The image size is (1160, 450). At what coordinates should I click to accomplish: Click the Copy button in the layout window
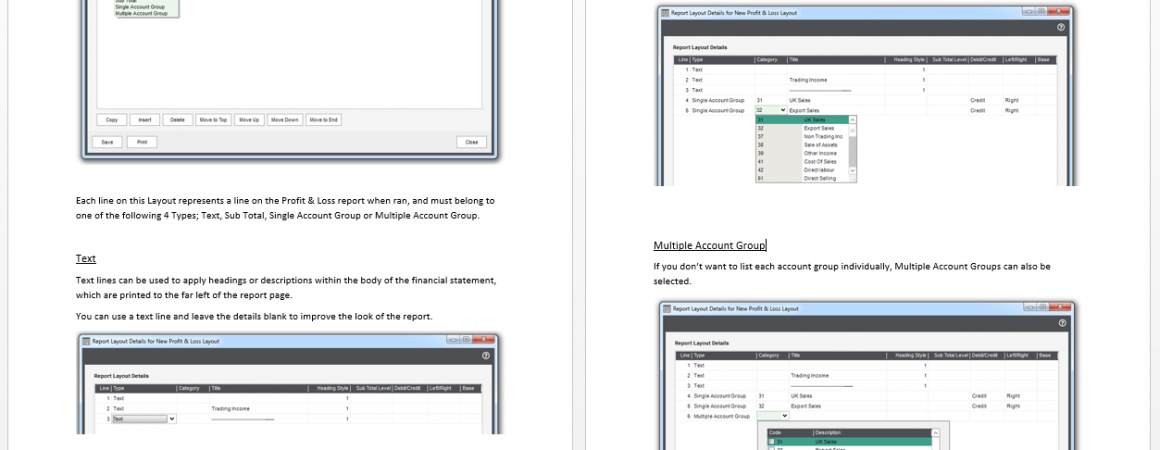pos(112,119)
